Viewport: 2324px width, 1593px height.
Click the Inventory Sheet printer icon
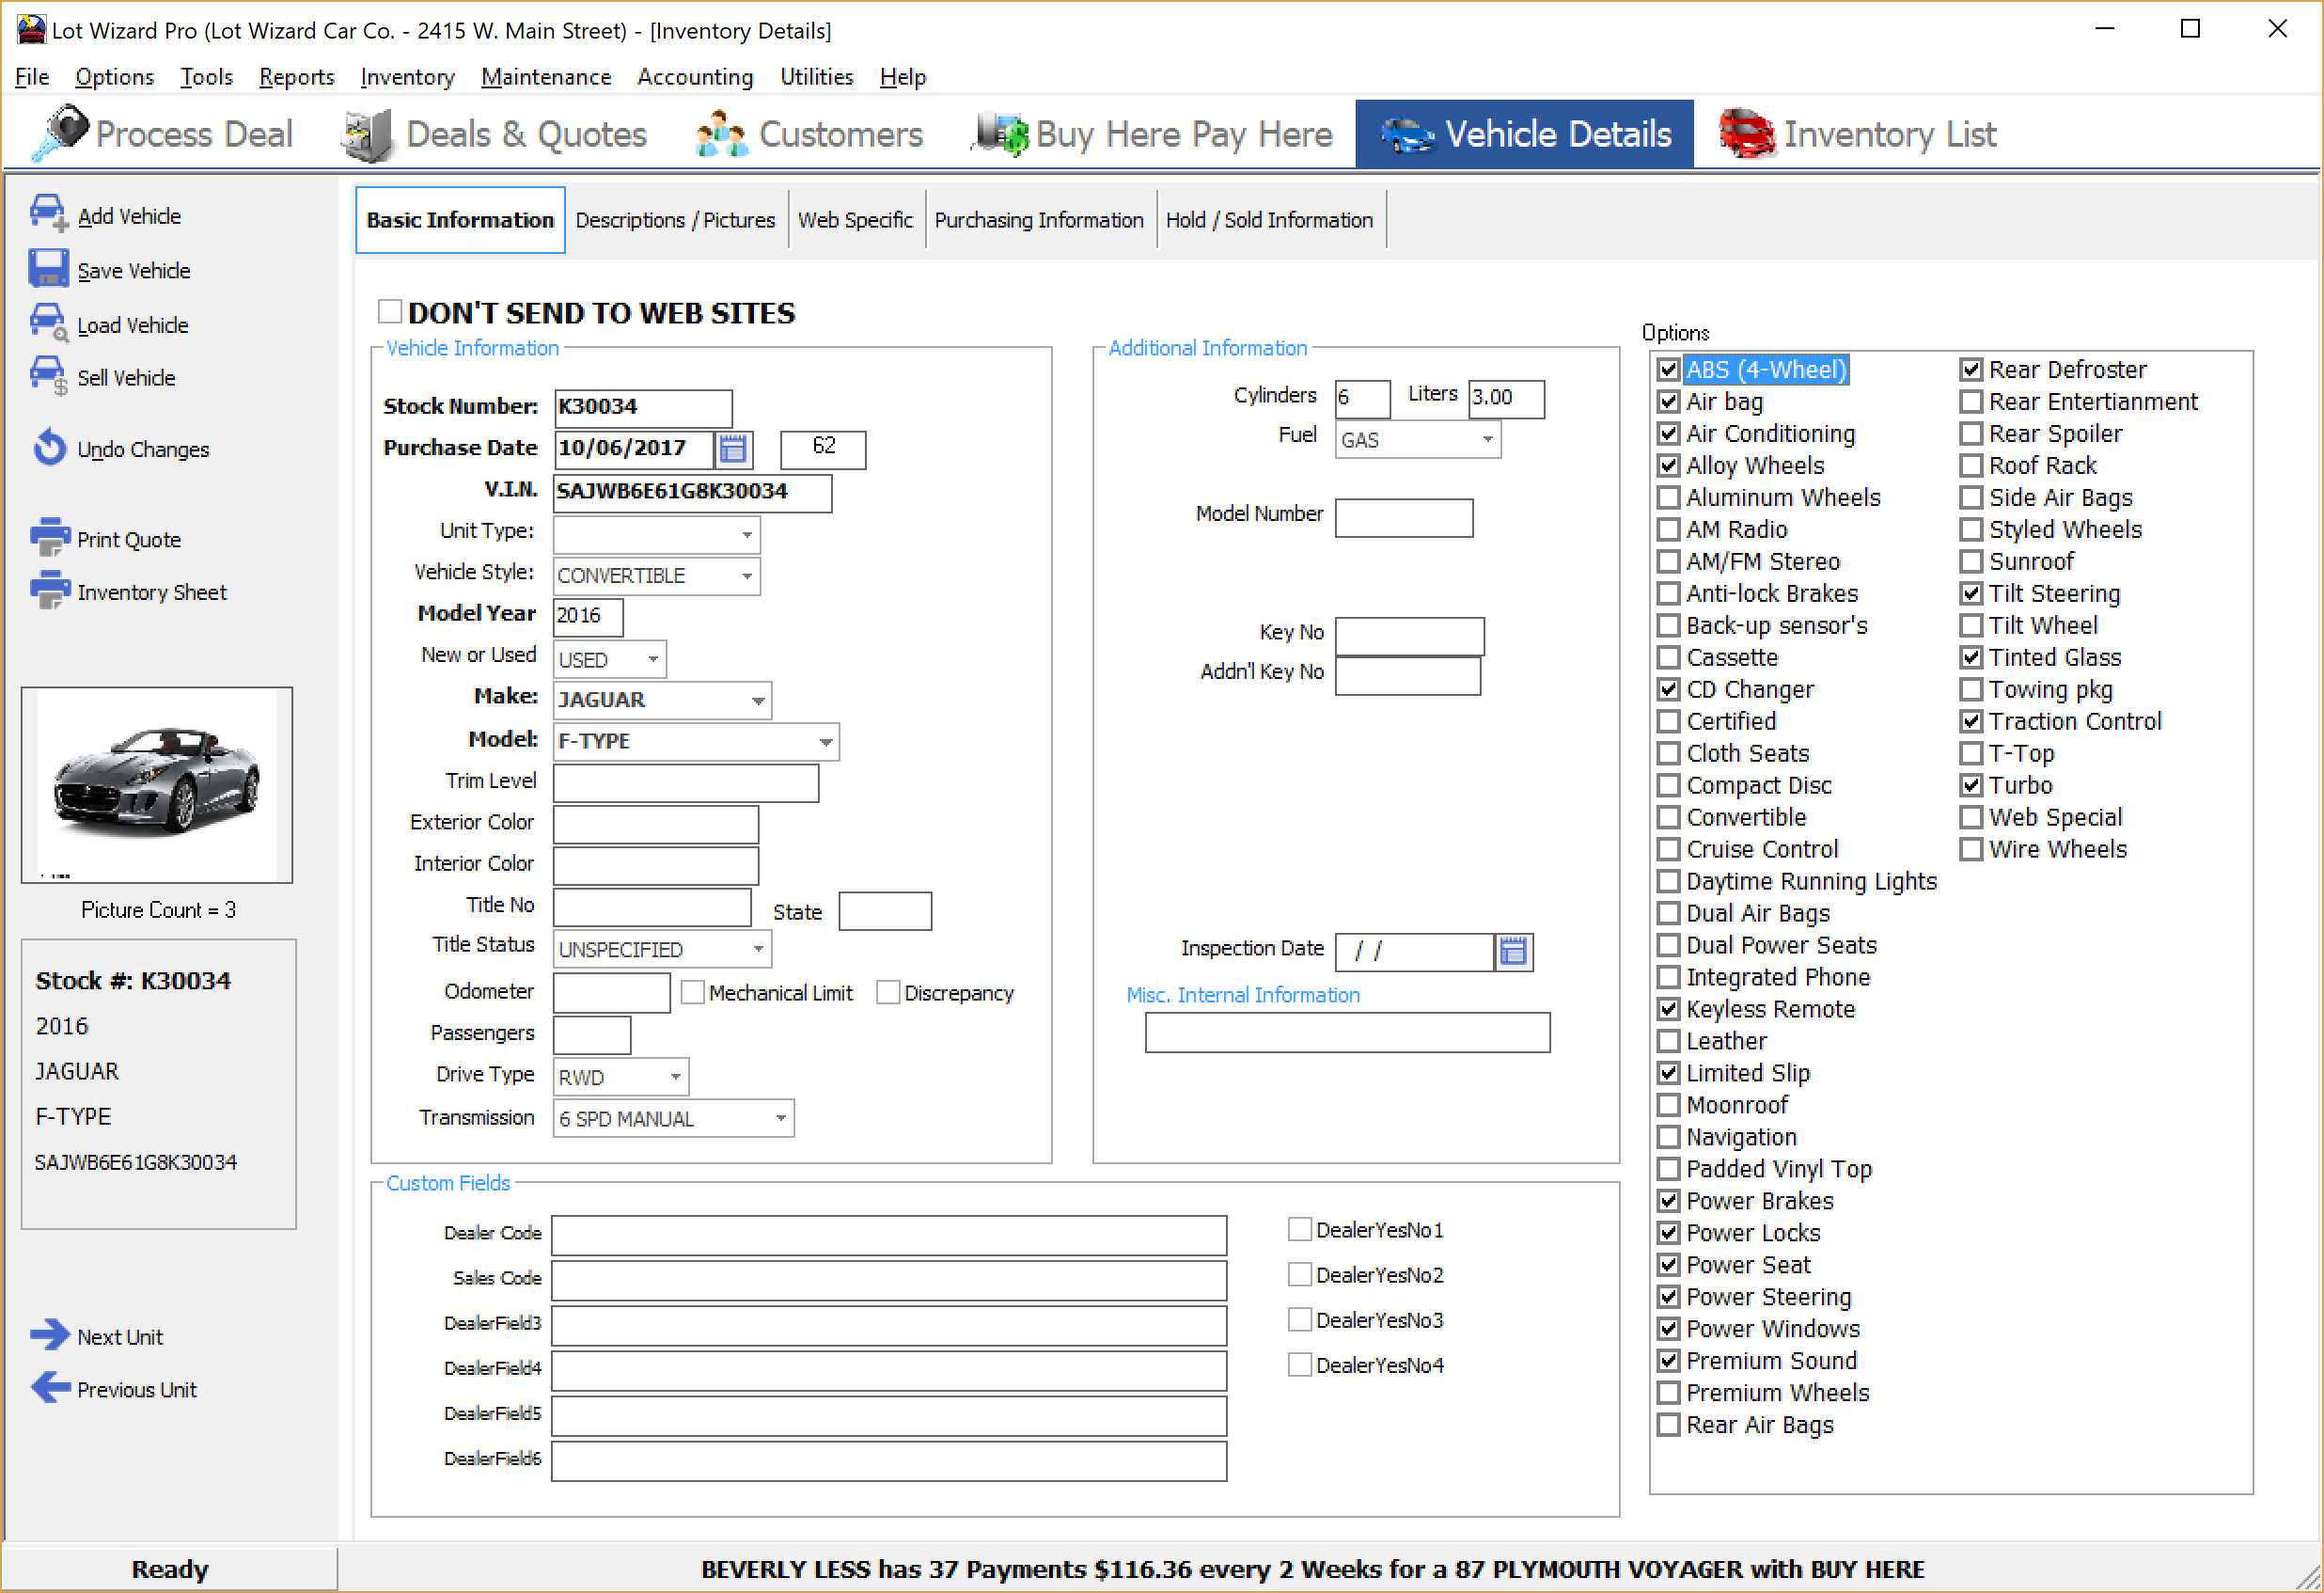49,590
